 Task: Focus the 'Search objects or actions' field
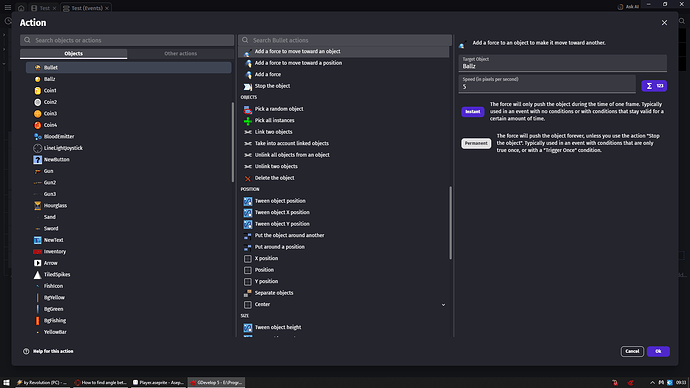click(x=127, y=40)
